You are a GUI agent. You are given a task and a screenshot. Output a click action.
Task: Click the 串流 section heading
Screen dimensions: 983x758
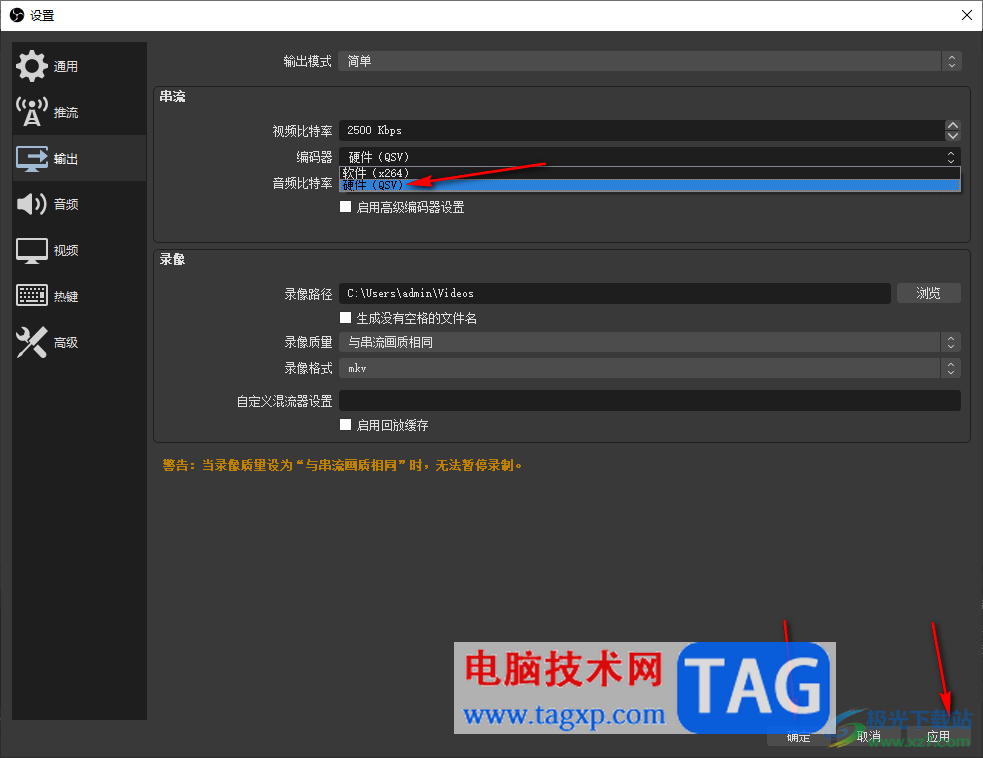click(172, 97)
